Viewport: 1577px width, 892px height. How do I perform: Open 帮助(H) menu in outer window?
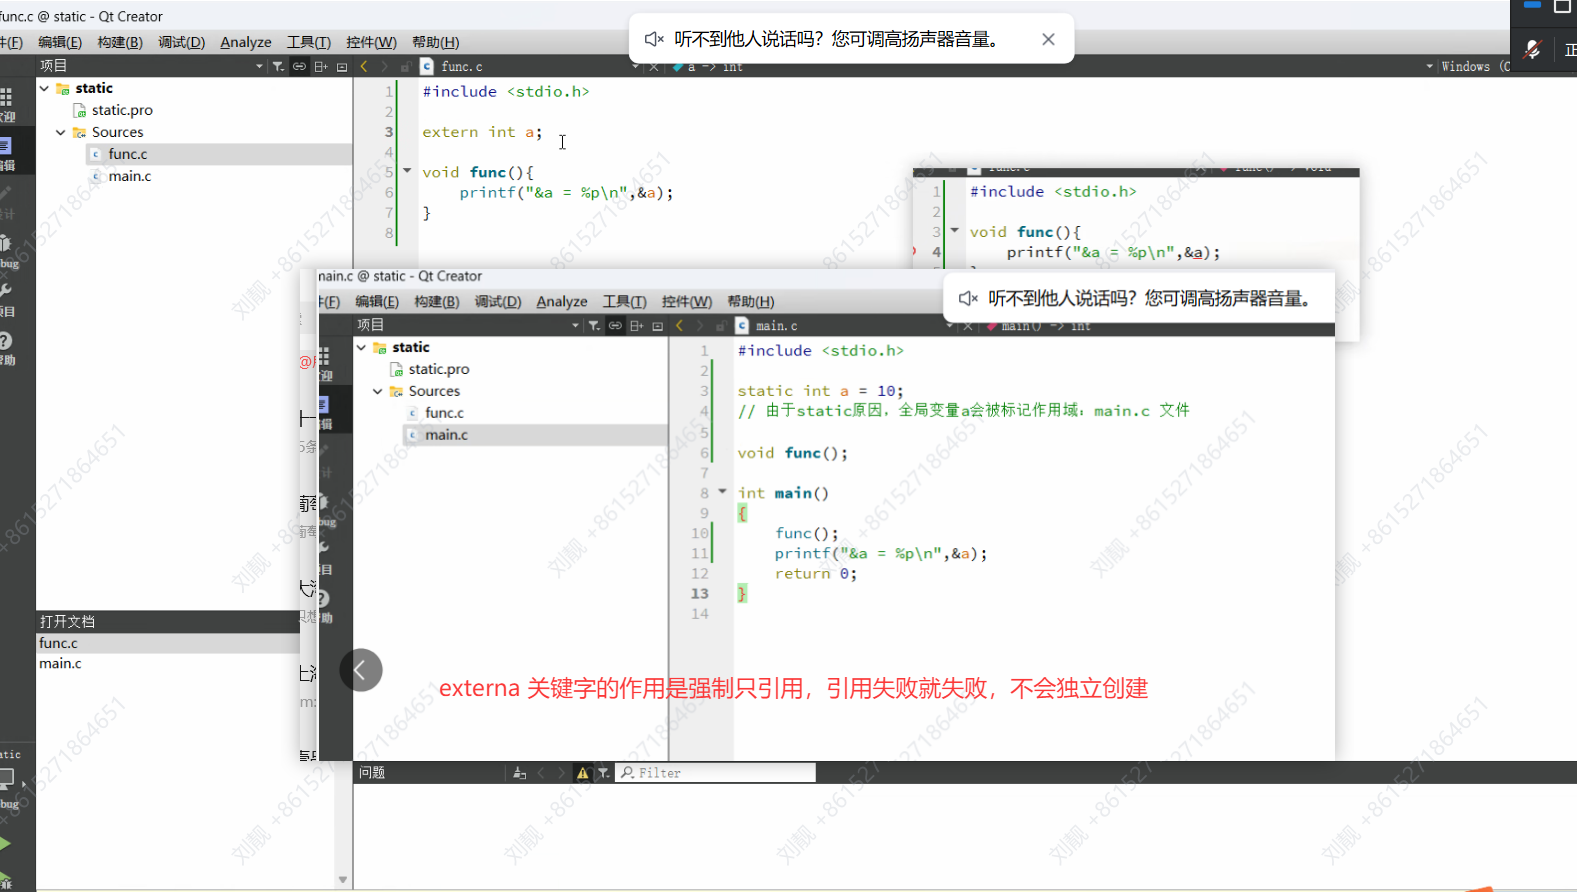[x=435, y=42]
